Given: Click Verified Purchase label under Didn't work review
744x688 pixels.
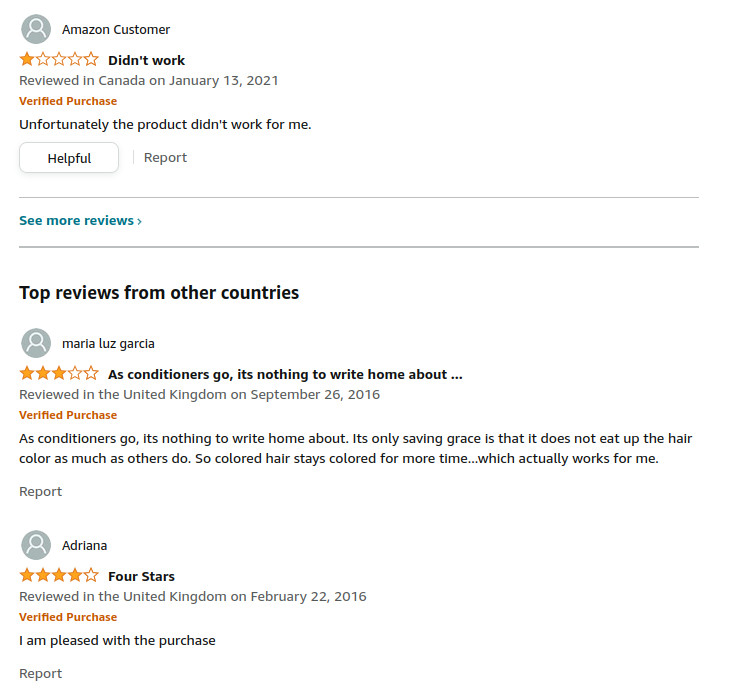Looking at the screenshot, I should coord(68,101).
